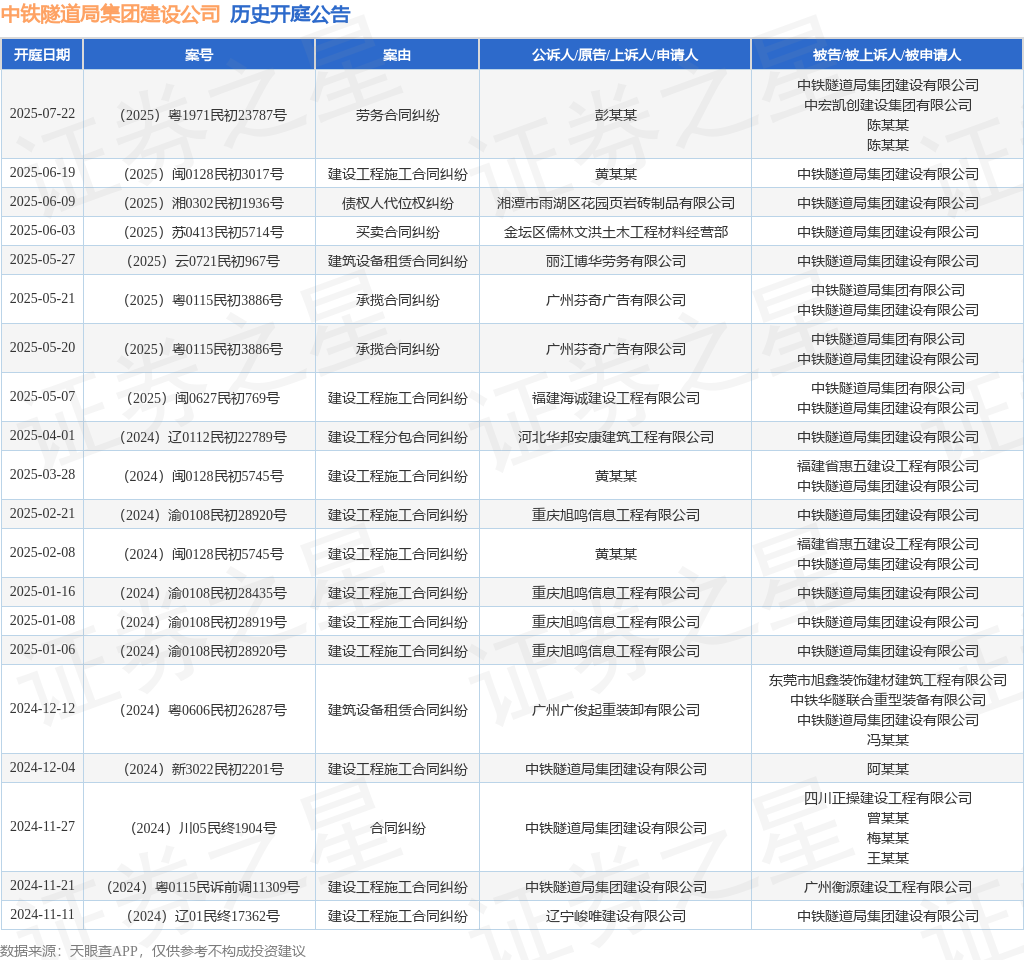Screen dimensions: 1024x960
Task: Select the date 2024-12-12
Action: click(x=42, y=709)
